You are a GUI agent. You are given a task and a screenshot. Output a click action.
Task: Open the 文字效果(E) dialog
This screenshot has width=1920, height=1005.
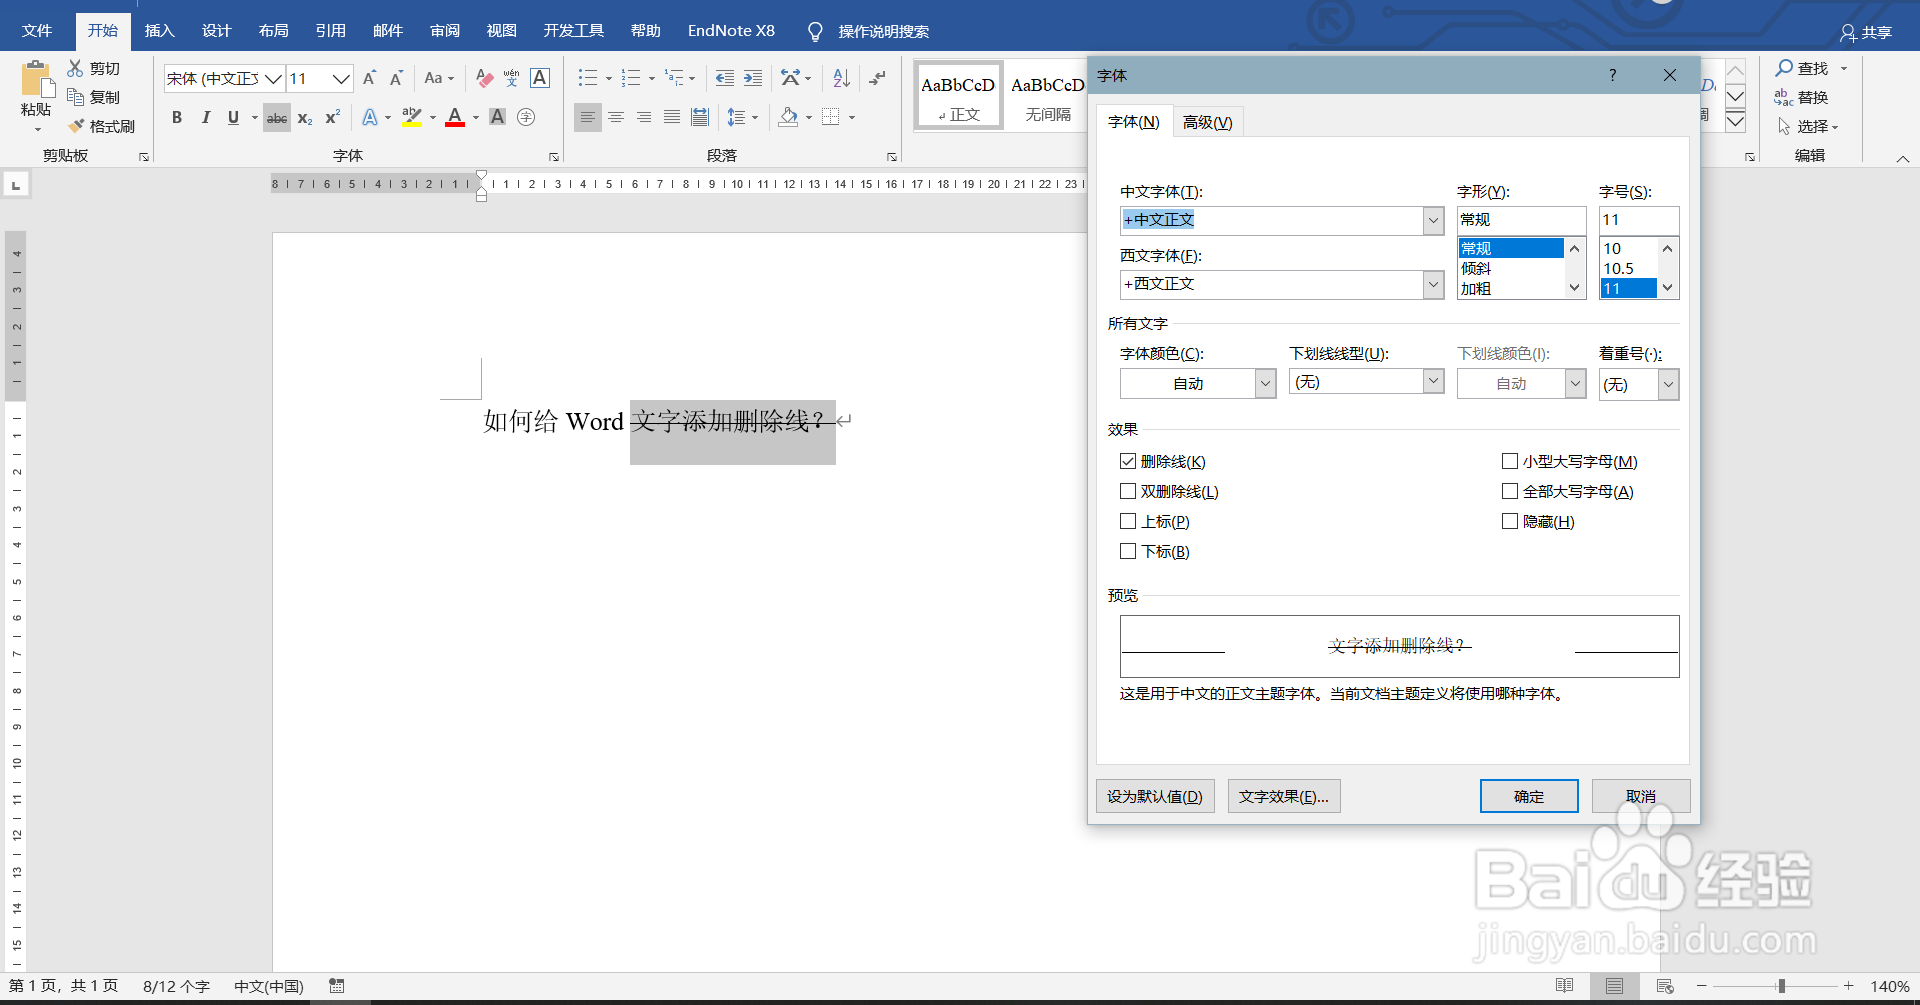pos(1283,795)
